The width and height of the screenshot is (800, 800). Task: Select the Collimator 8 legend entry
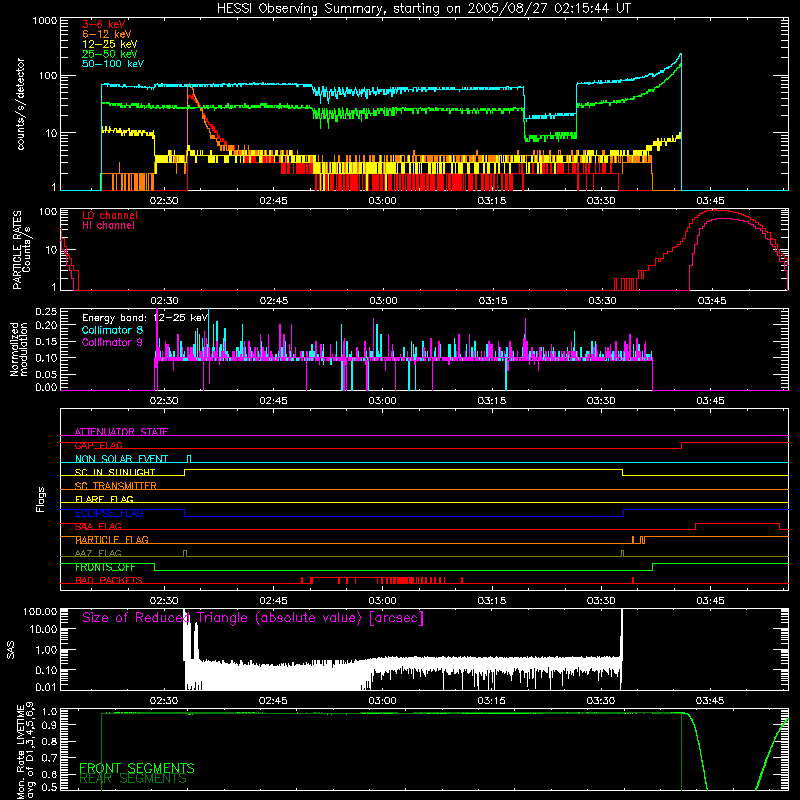(x=112, y=330)
